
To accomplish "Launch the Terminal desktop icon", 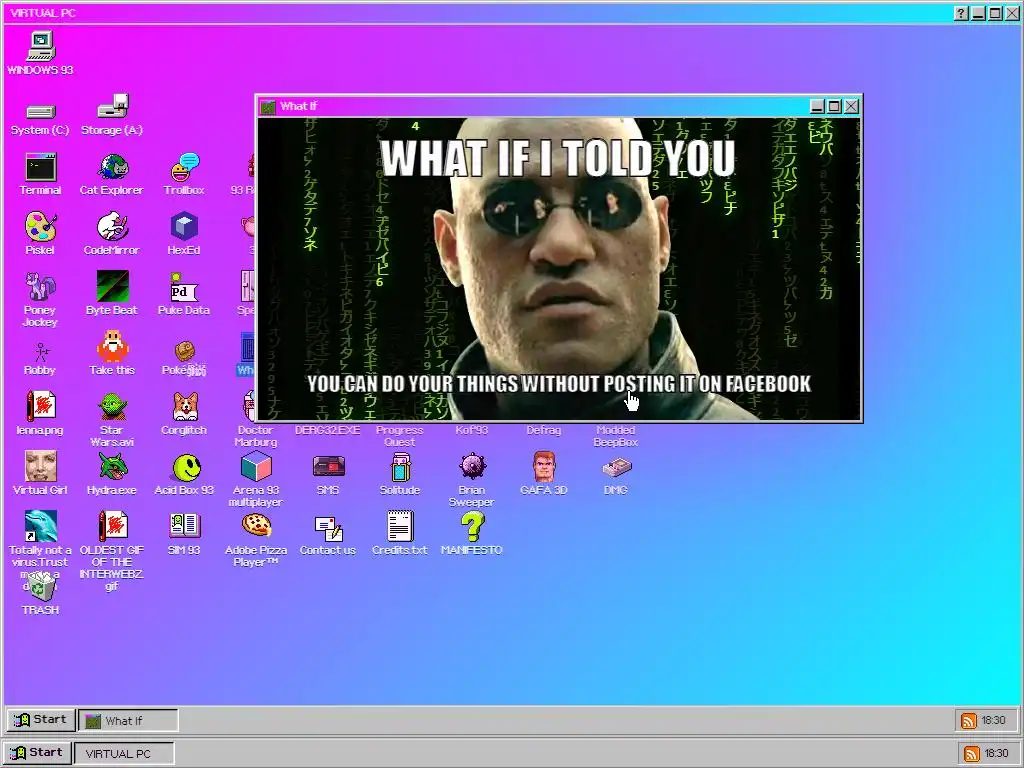I will [x=40, y=167].
